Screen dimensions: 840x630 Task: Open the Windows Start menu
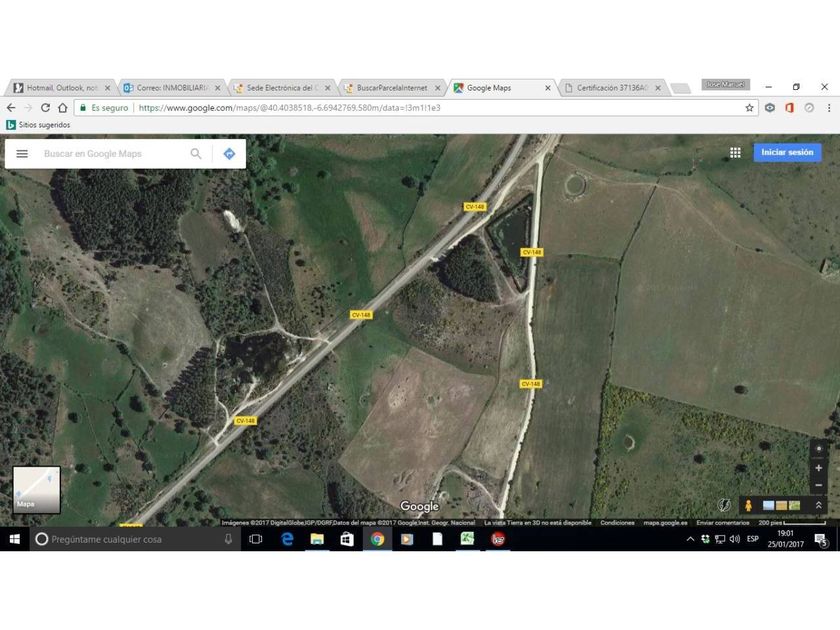pos(14,539)
